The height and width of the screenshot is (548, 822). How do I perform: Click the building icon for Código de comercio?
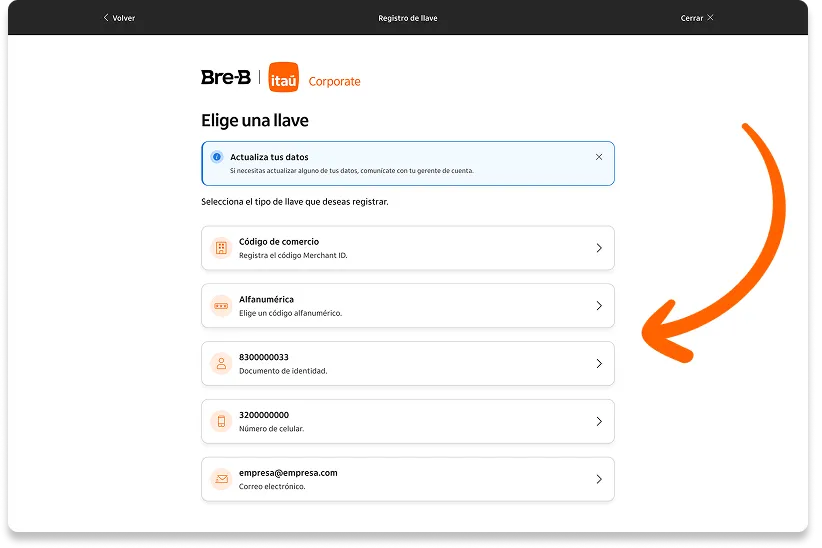[221, 248]
